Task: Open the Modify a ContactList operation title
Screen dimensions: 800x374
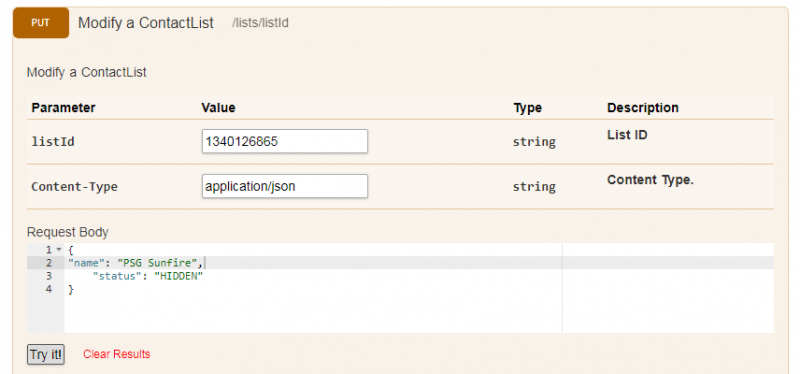Action: pos(146,23)
